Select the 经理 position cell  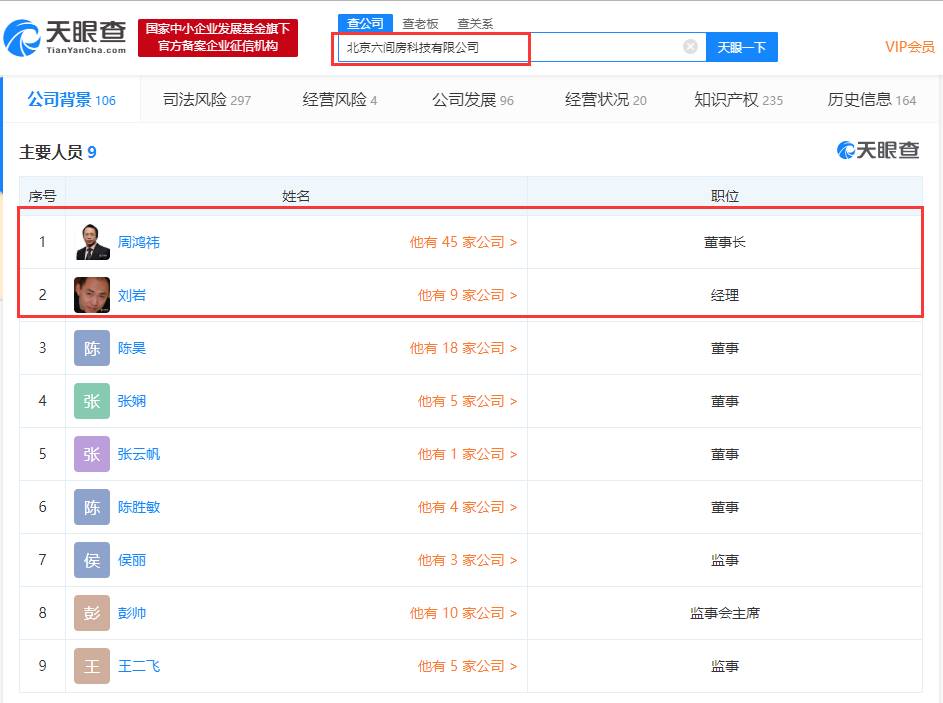coord(725,295)
